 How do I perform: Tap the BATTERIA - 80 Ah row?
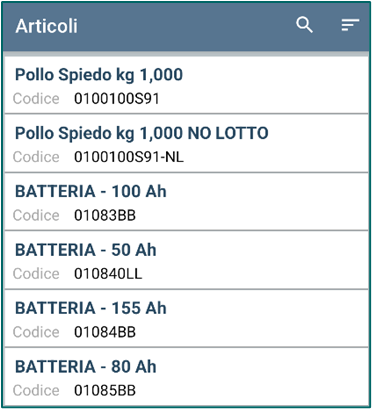[186, 377]
